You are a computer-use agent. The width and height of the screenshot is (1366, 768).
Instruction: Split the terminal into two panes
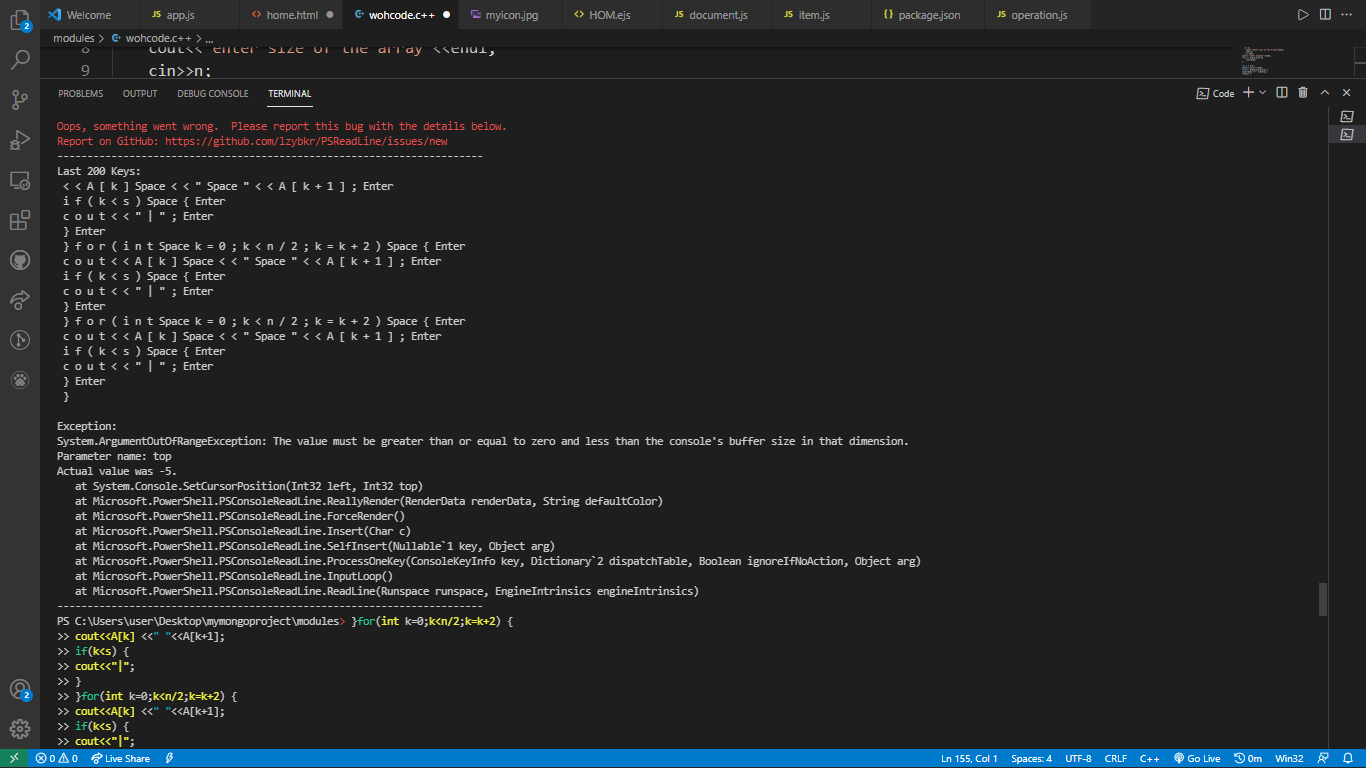pos(1282,92)
